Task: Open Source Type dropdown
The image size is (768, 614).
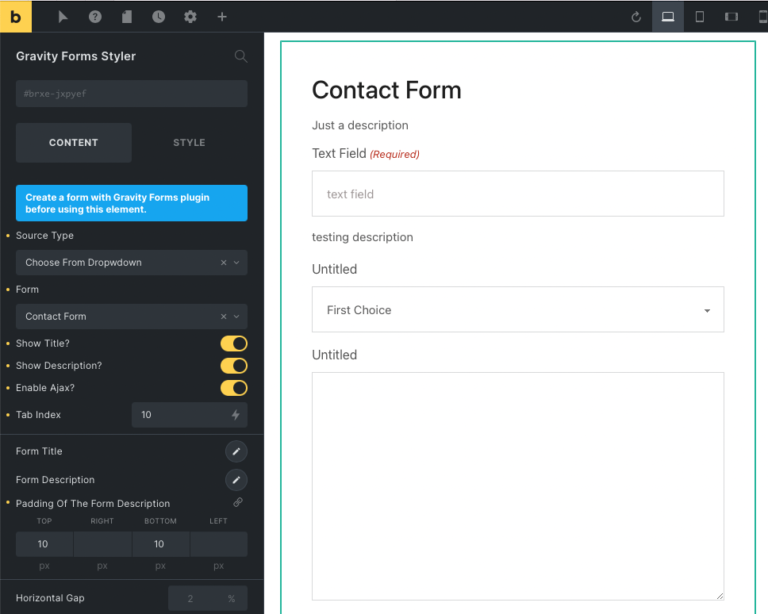Action: [x=131, y=262]
